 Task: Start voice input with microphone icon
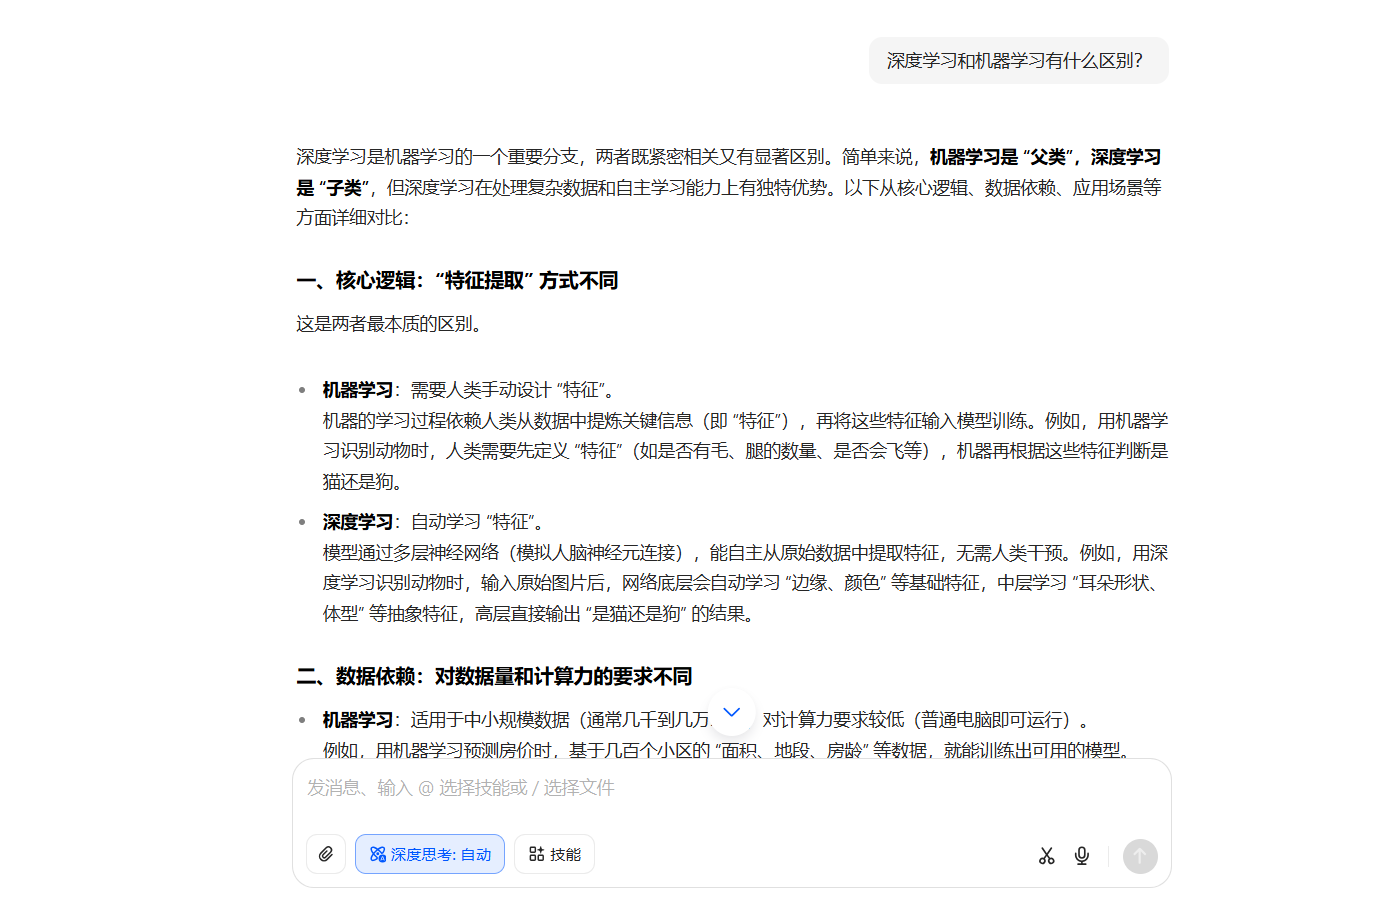[1081, 855]
